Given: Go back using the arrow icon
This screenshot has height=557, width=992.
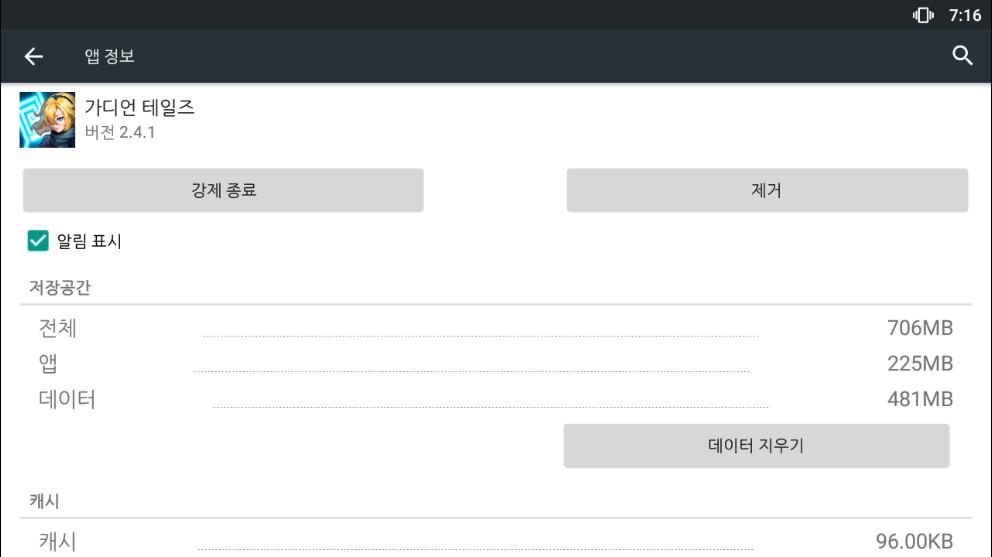Looking at the screenshot, I should point(34,56).
